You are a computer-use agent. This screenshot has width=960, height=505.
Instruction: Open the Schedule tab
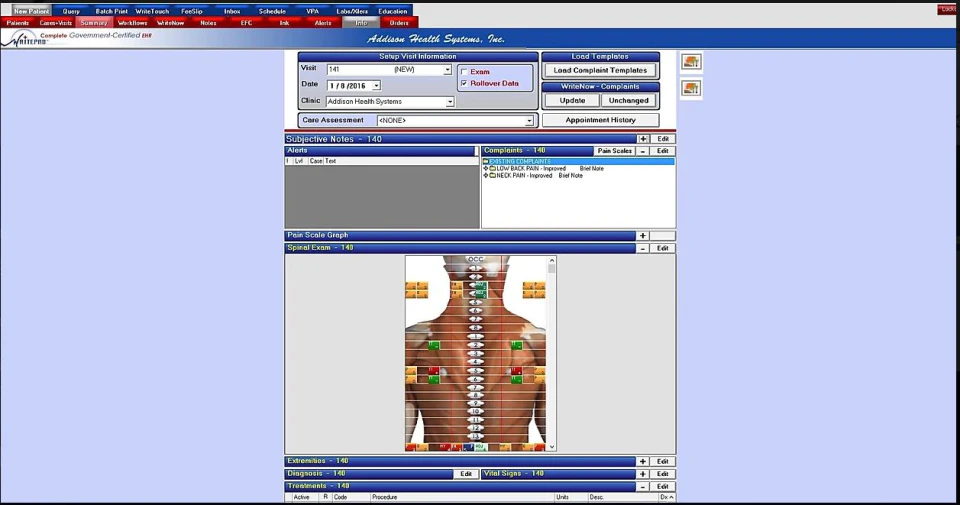click(x=272, y=11)
